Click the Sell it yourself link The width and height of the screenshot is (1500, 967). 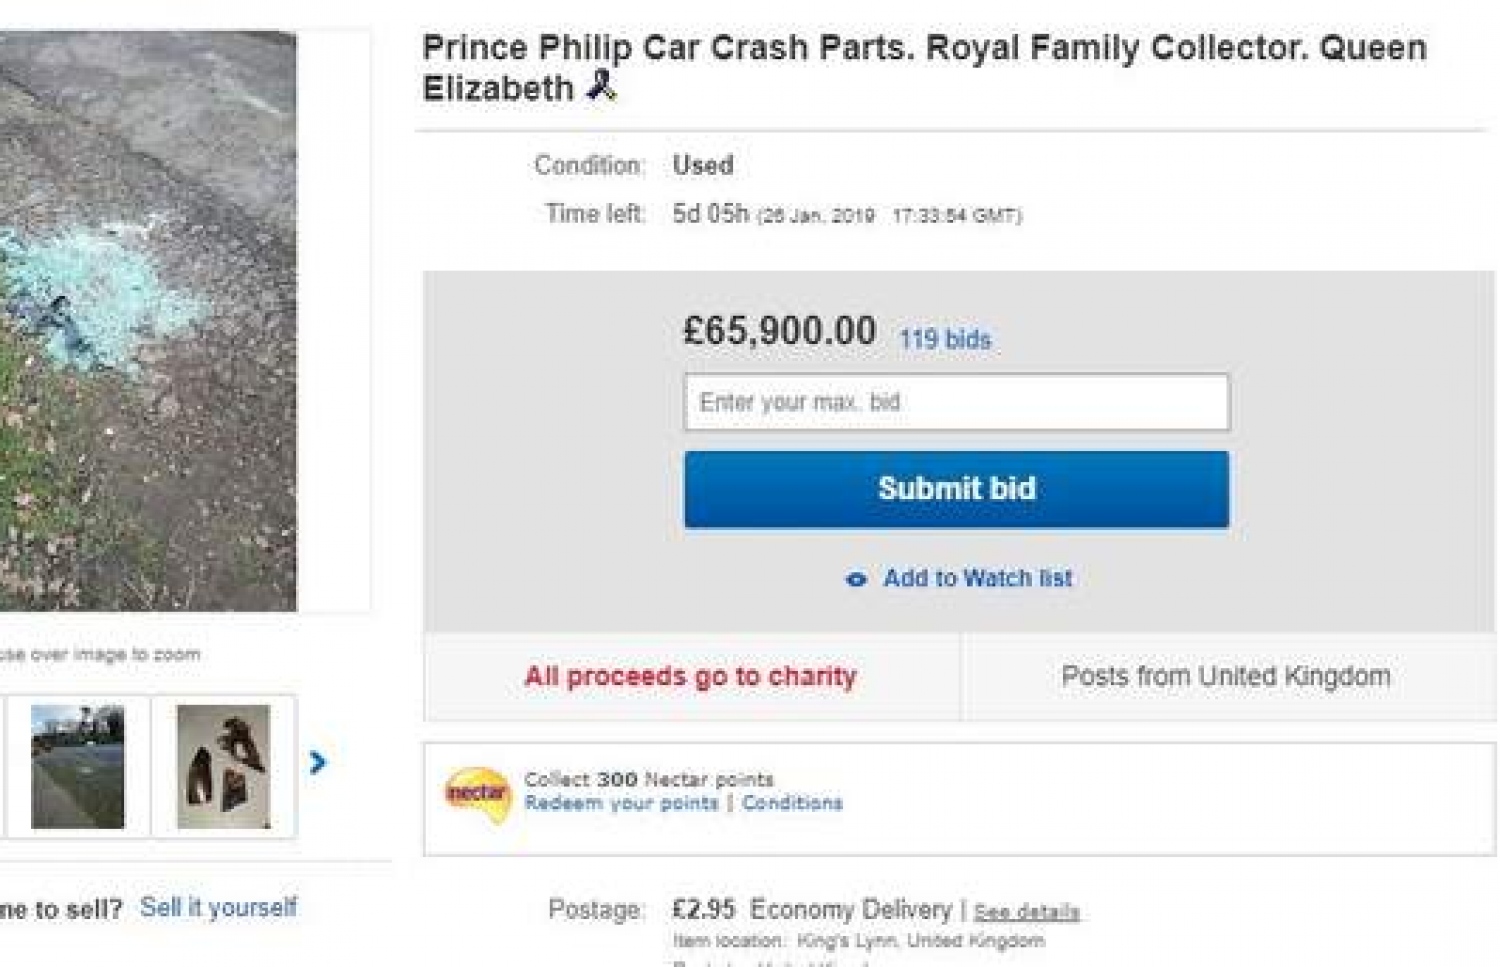tap(218, 908)
